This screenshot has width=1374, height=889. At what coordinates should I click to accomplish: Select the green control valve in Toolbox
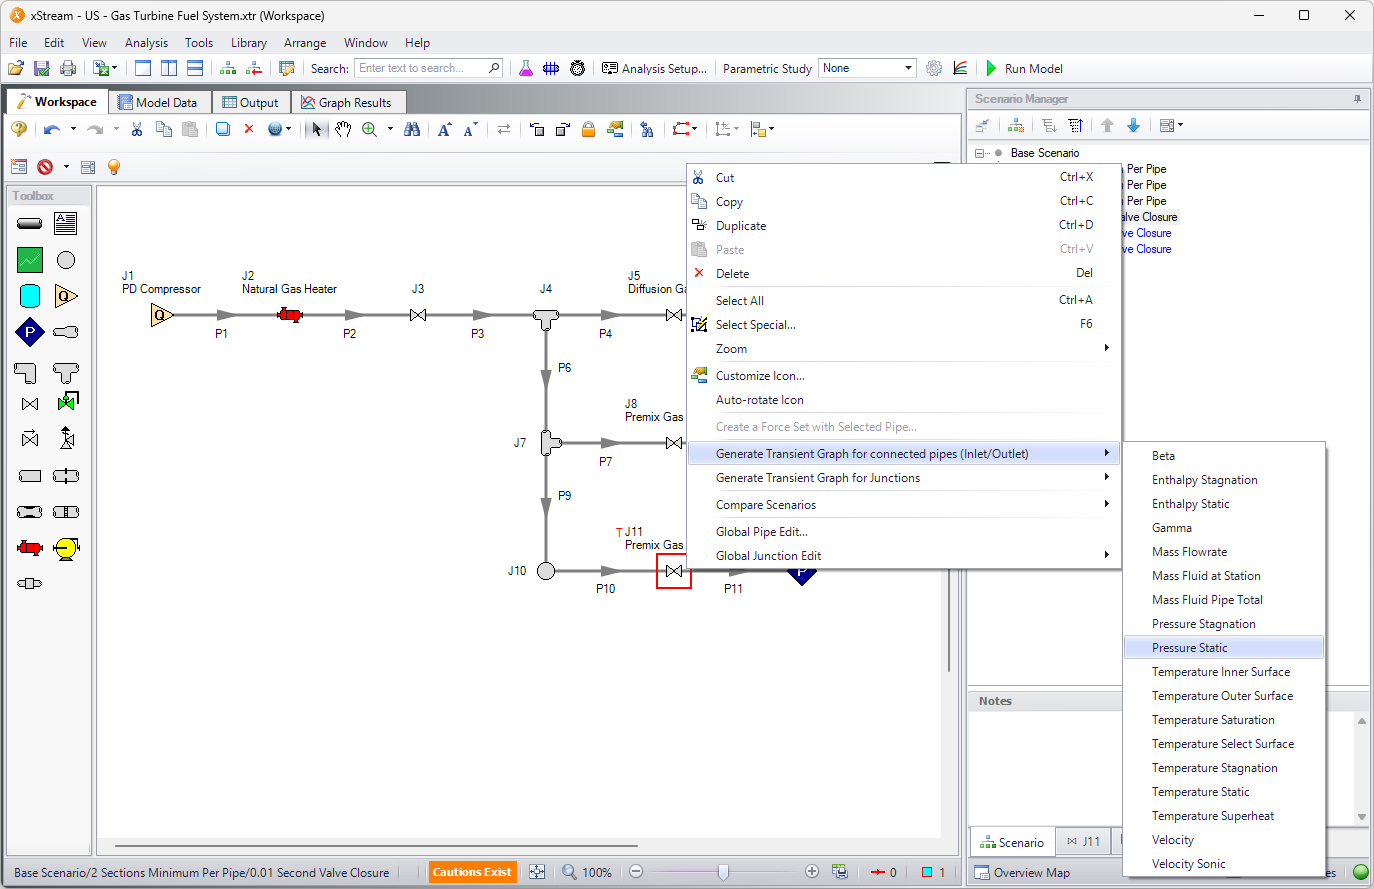coord(66,402)
